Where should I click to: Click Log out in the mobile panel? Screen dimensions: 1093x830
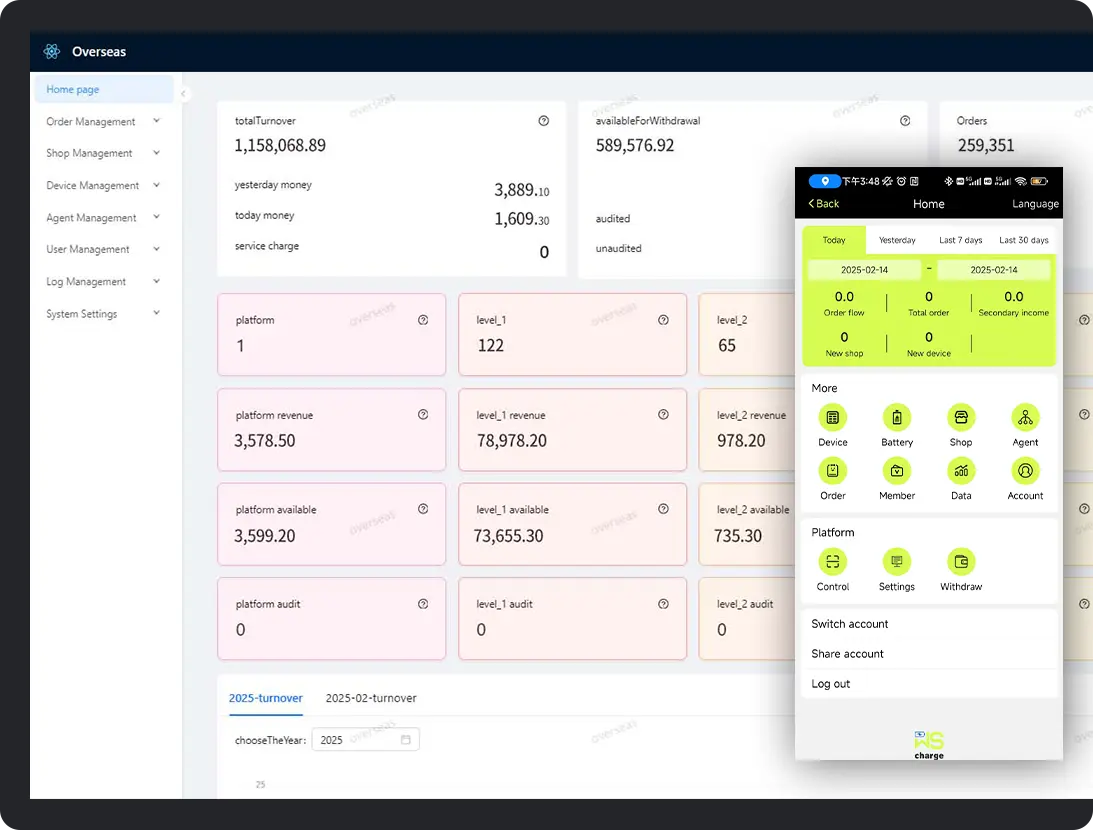point(831,684)
